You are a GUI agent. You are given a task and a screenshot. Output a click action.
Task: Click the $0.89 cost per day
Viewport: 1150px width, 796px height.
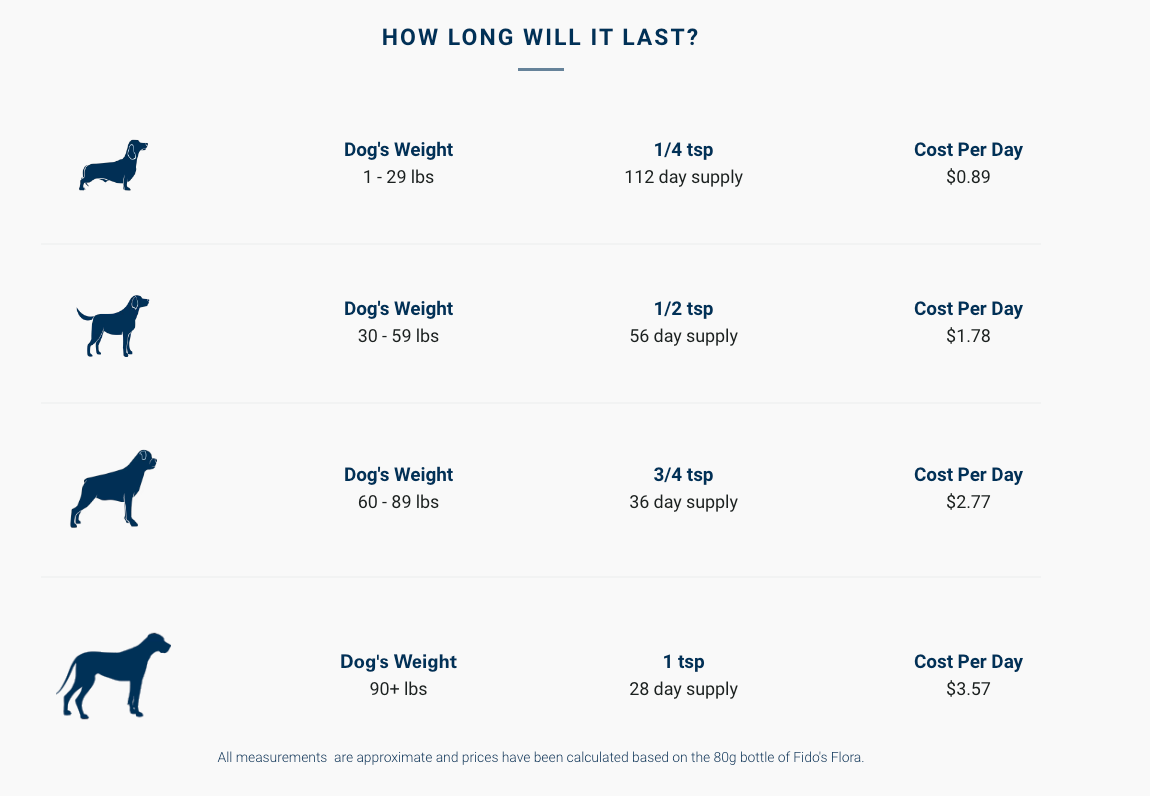click(968, 177)
